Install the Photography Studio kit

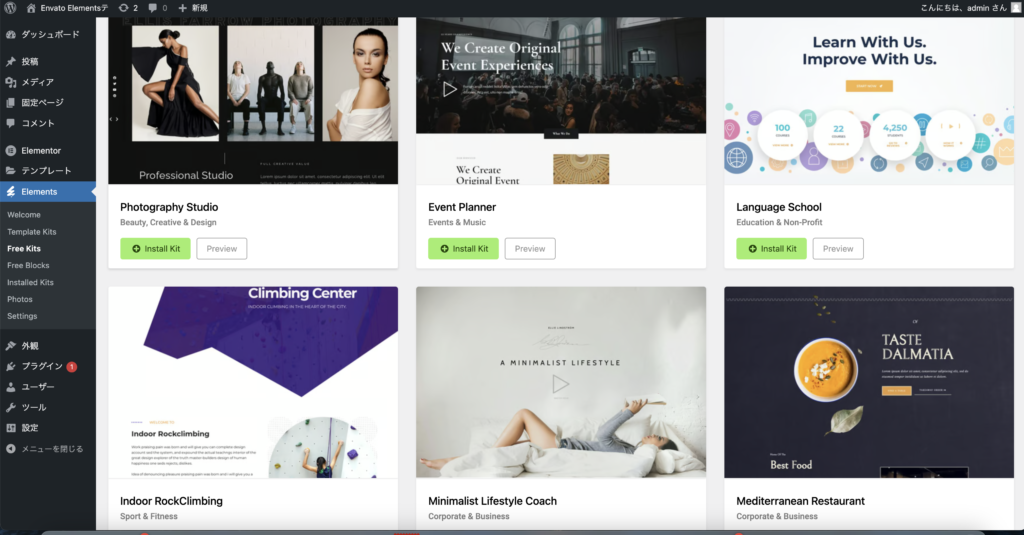coord(155,248)
